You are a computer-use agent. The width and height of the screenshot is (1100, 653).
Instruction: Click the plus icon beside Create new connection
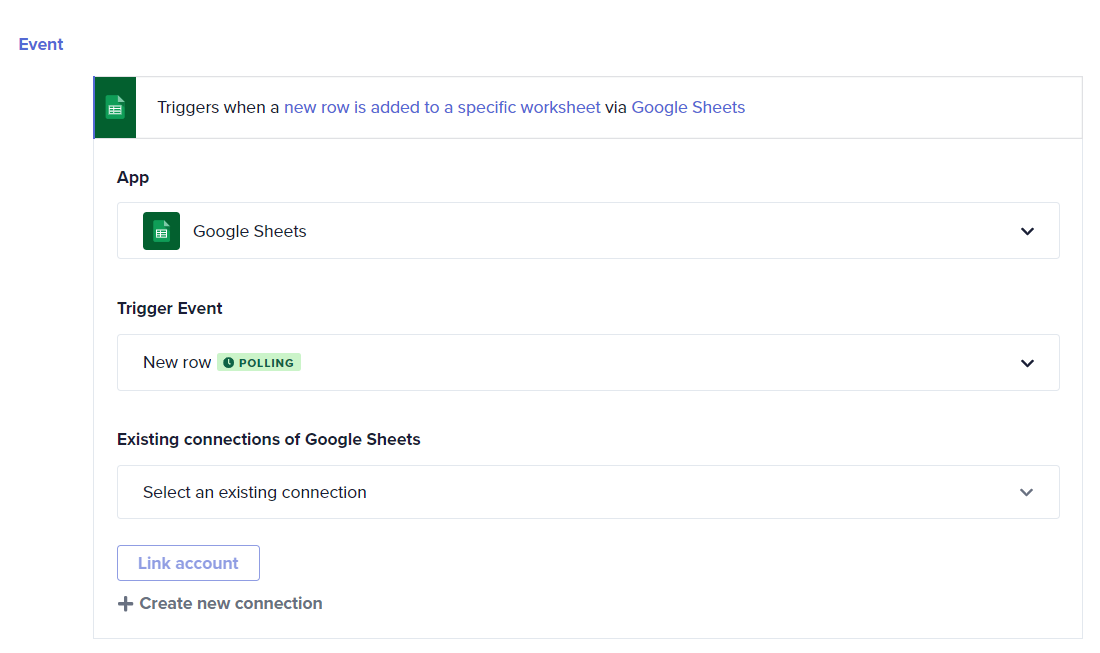[x=125, y=604]
